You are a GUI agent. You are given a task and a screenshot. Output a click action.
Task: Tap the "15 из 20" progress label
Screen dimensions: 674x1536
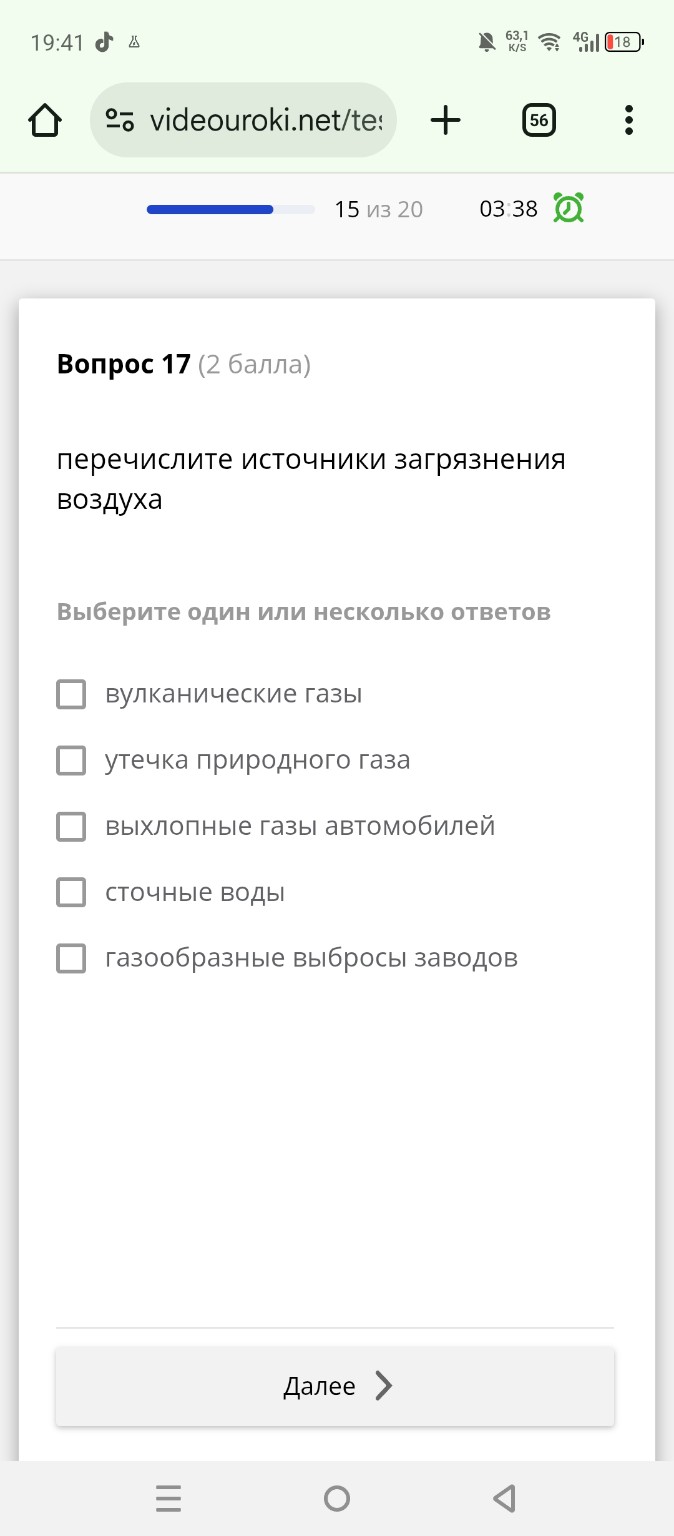379,209
